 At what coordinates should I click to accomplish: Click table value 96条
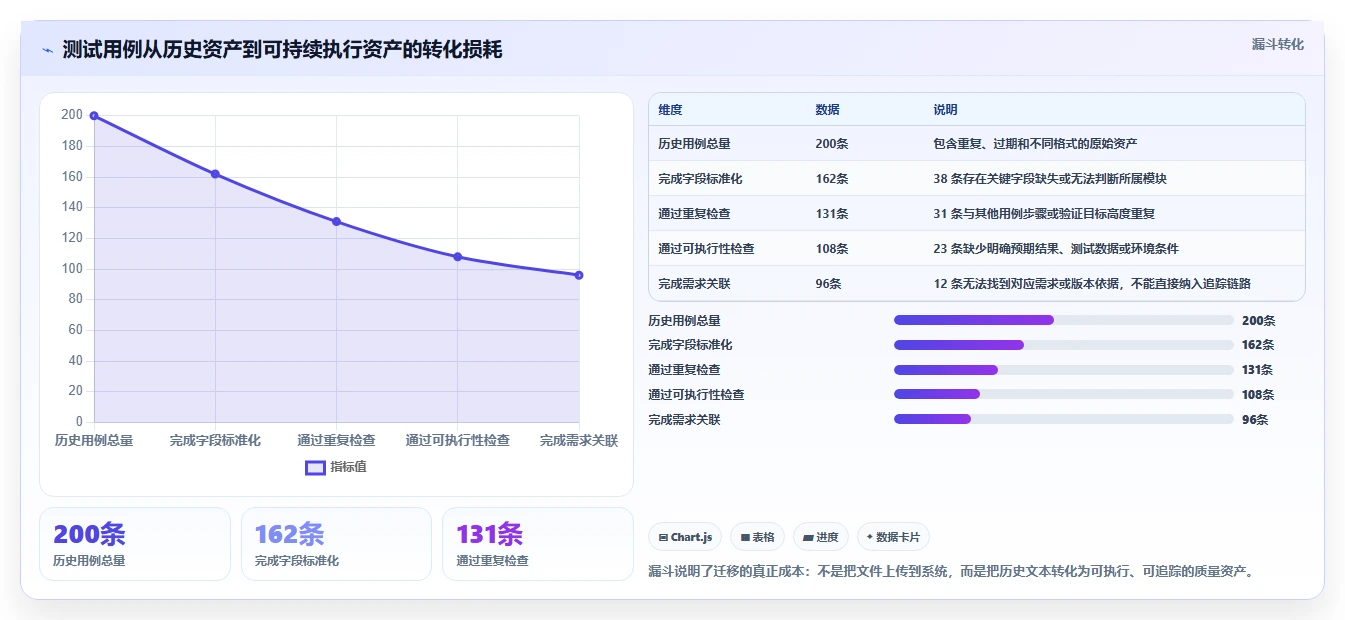[828, 284]
